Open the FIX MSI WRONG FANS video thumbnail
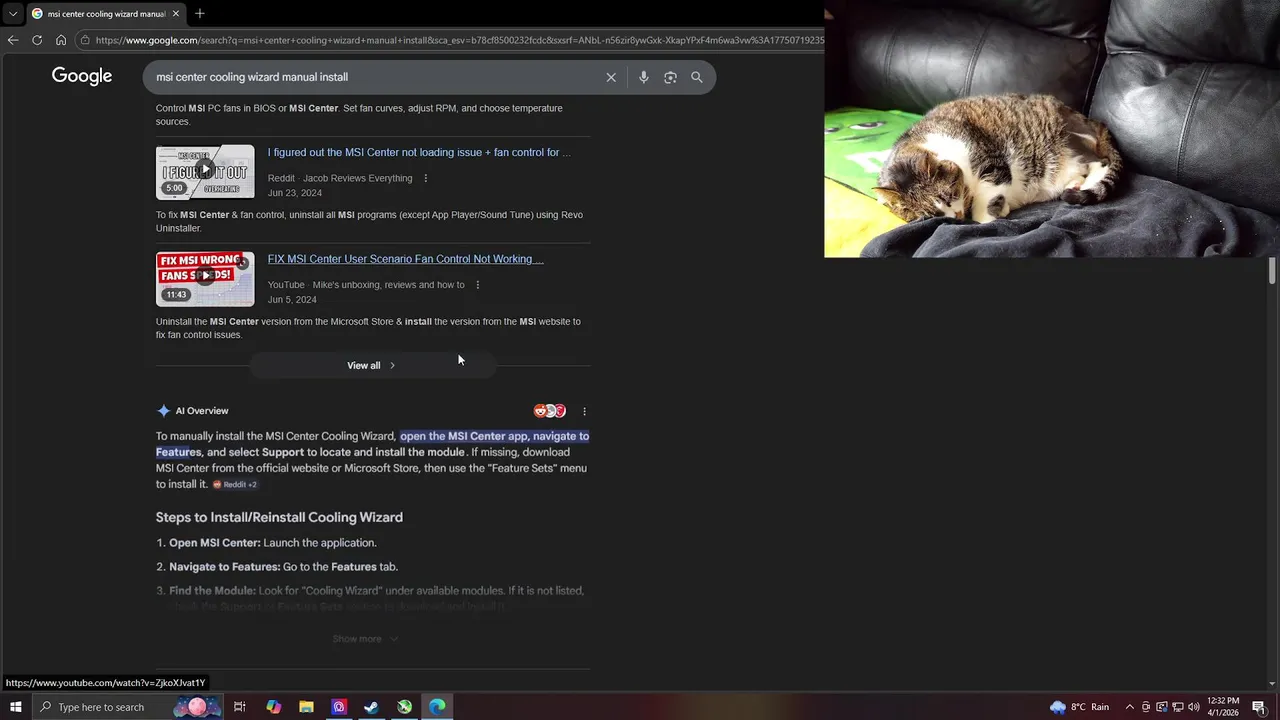Image resolution: width=1280 pixels, height=720 pixels. (x=205, y=278)
